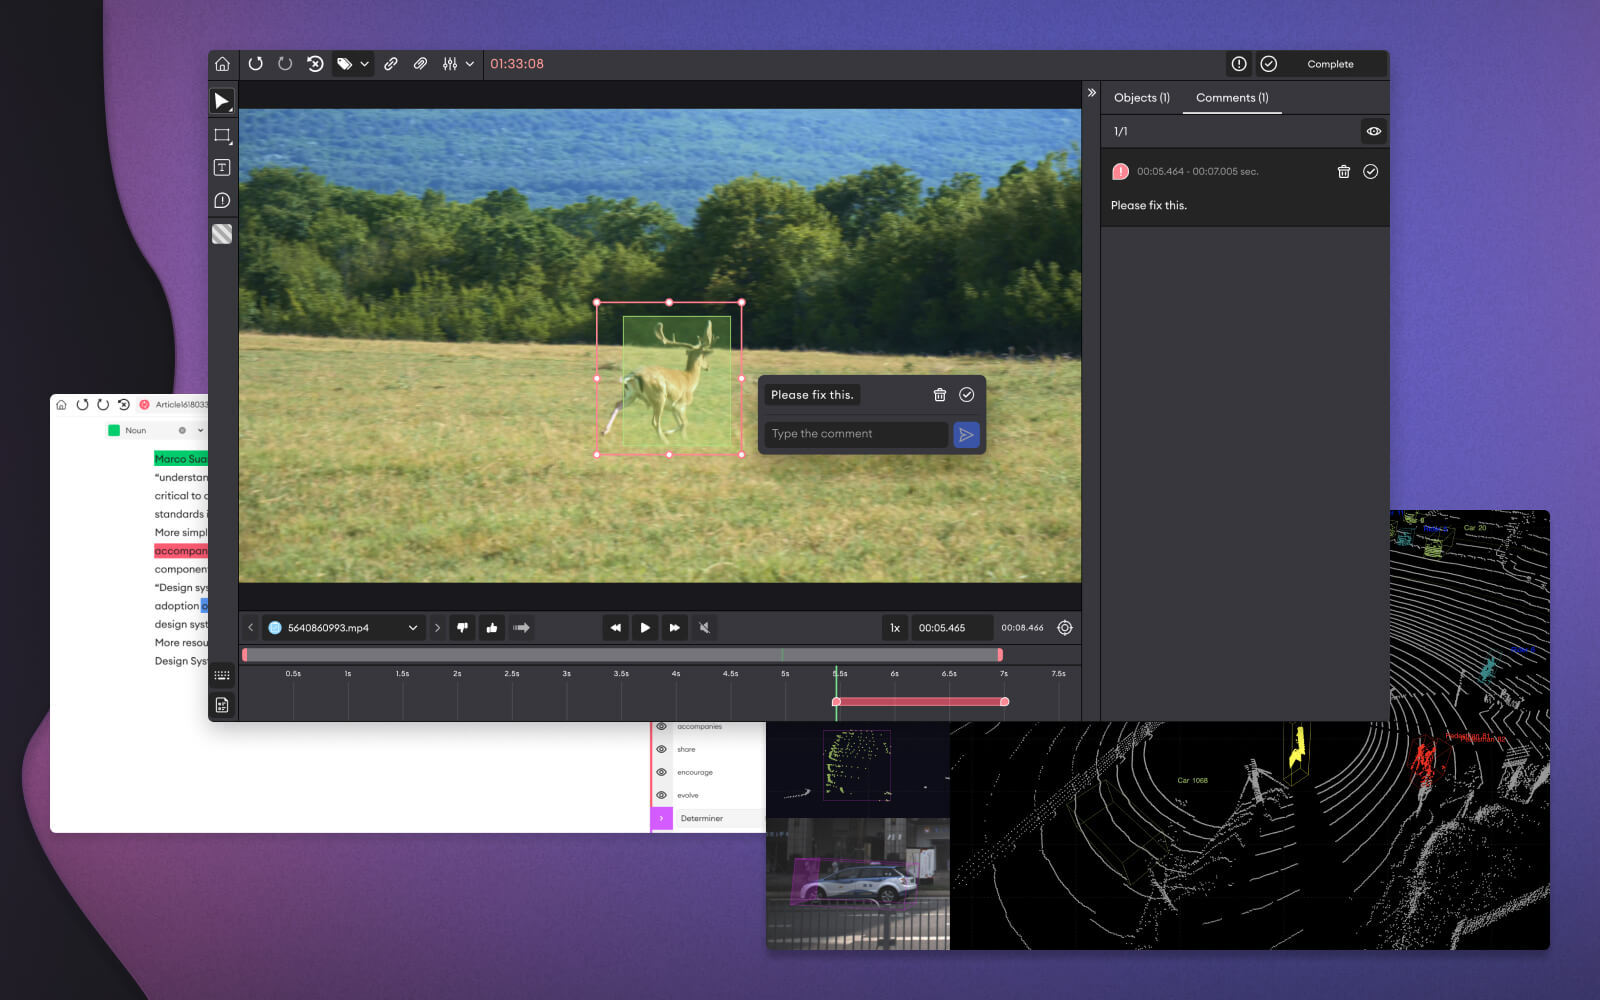This screenshot has height=1000, width=1600.
Task: Click the undo arrow in top toolbar
Action: (256, 64)
